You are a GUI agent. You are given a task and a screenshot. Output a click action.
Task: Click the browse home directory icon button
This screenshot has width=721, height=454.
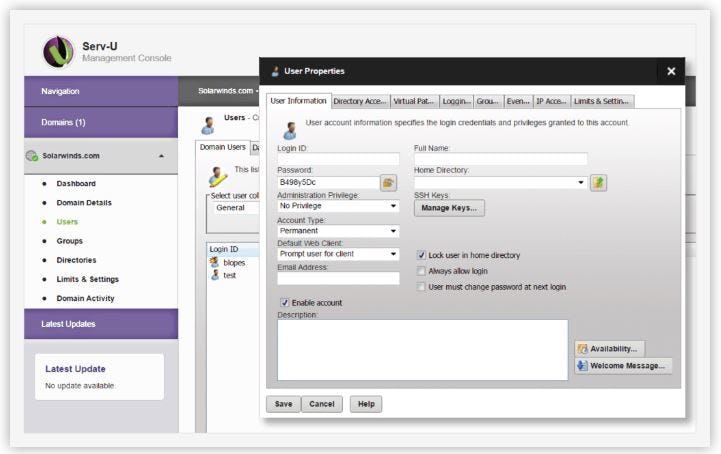click(598, 183)
